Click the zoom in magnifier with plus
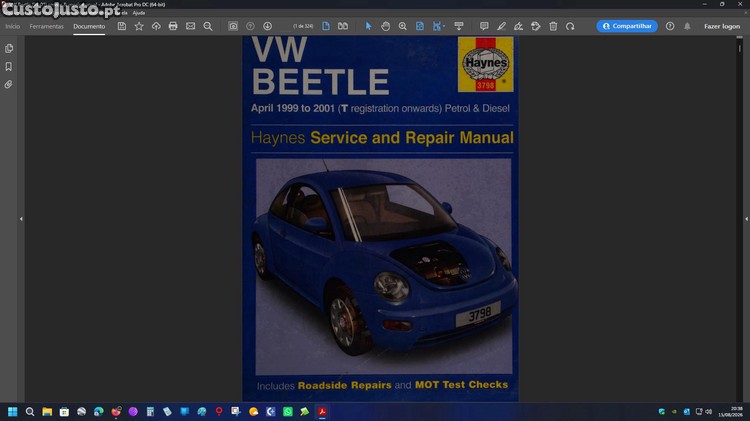 [403, 26]
